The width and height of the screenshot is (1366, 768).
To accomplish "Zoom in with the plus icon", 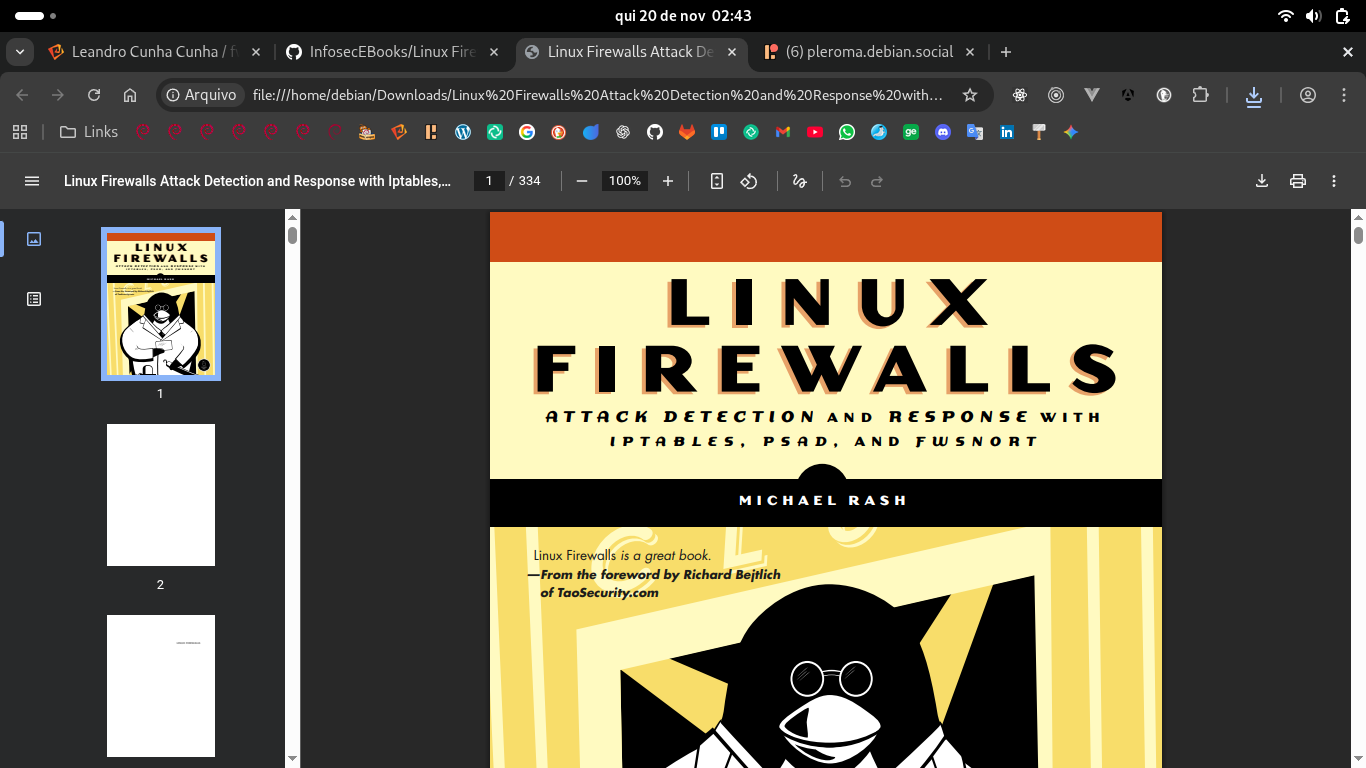I will [668, 181].
